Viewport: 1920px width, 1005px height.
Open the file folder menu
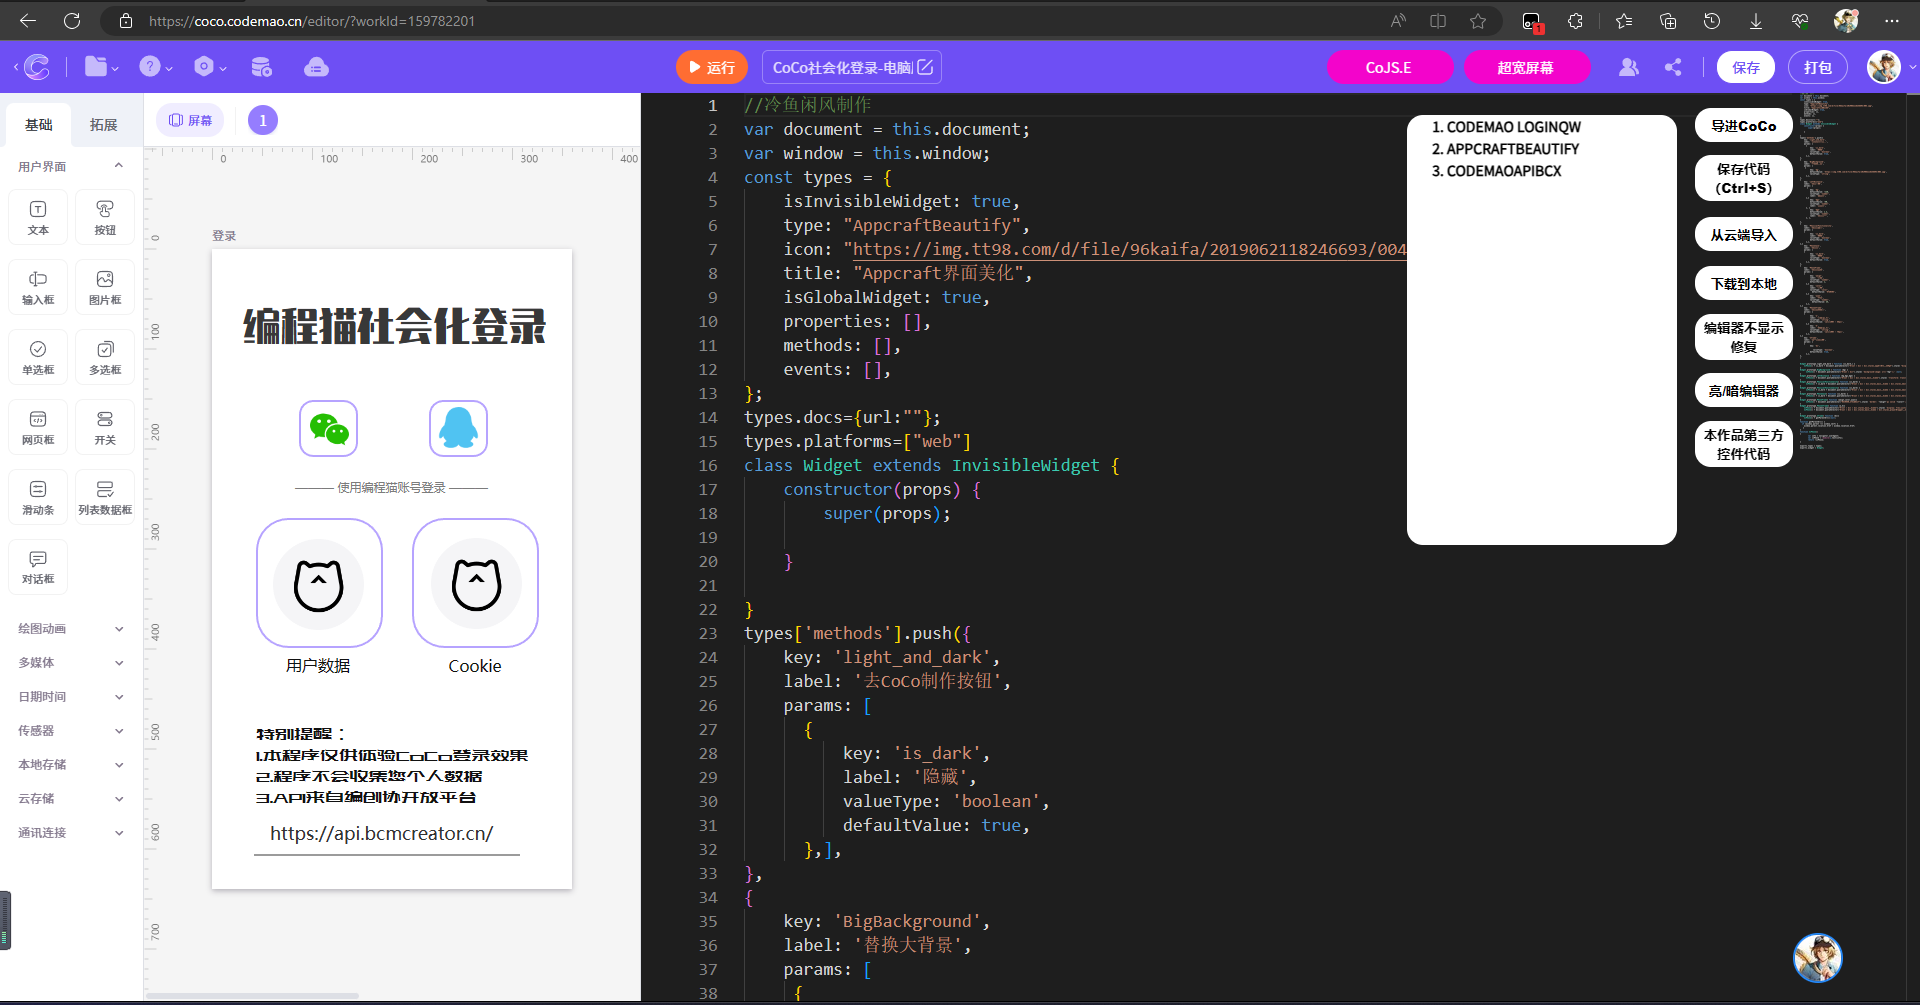pos(101,67)
